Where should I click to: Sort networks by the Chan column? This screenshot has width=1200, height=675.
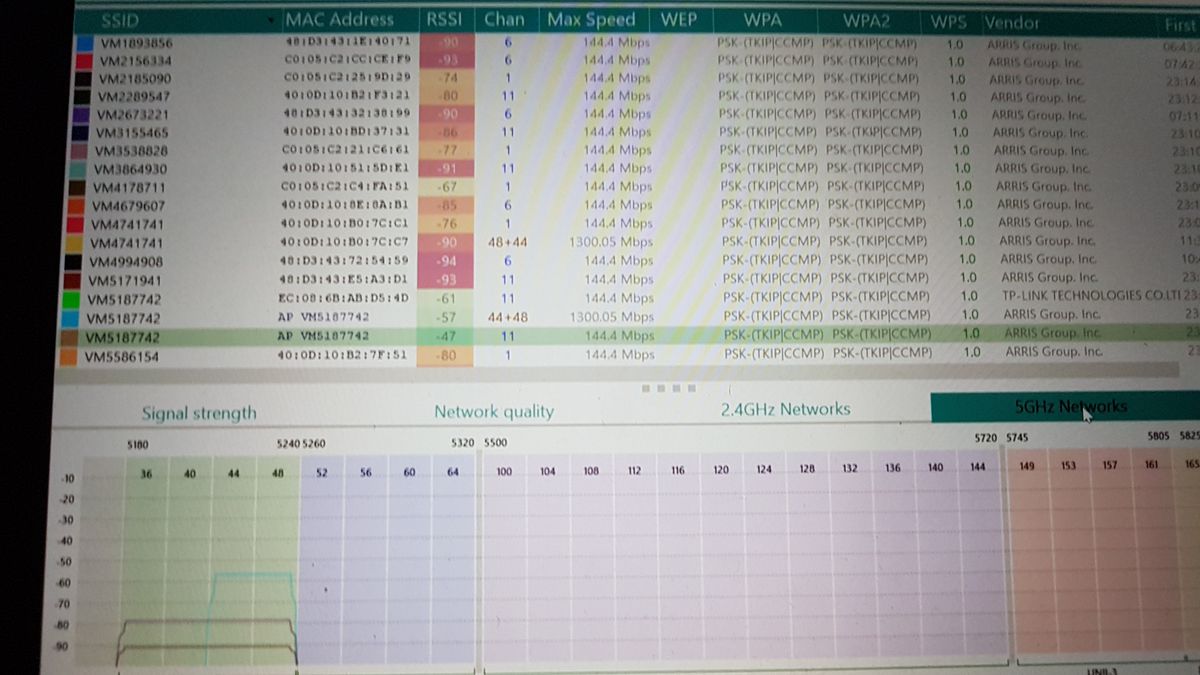click(x=505, y=18)
